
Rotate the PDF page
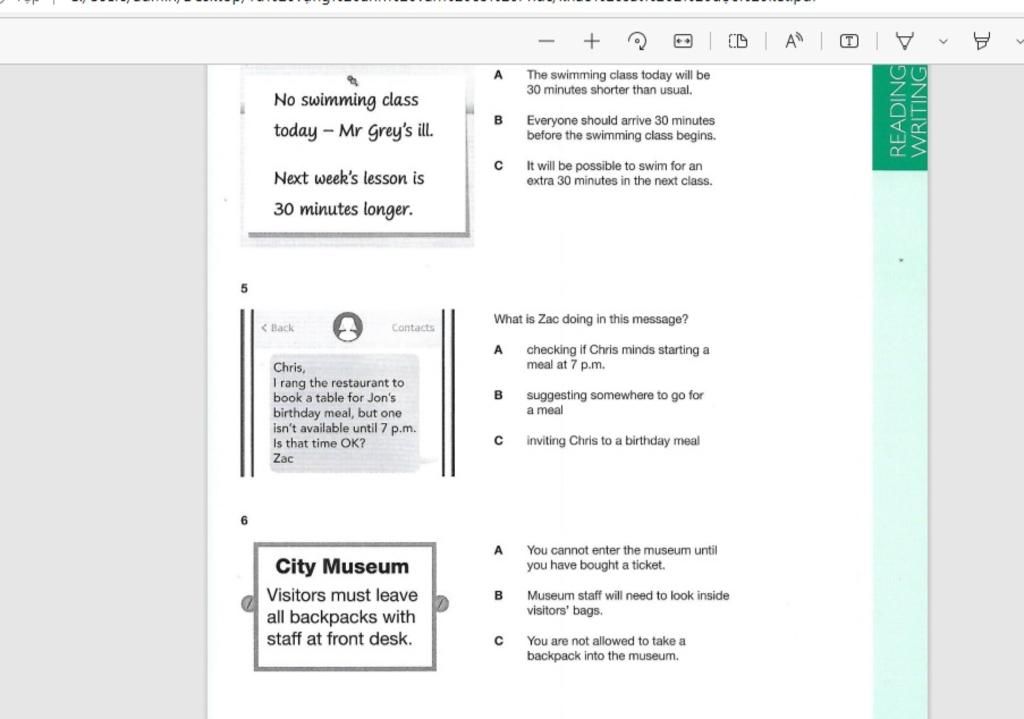point(637,41)
